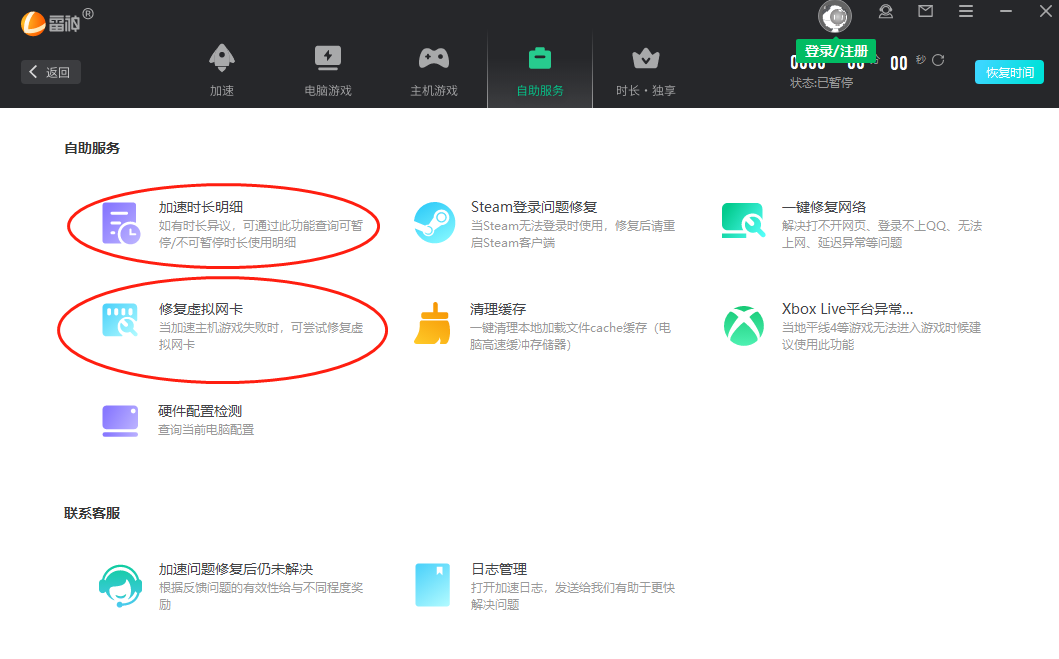
Task: Open the mail messages envelope icon
Action: pyautogui.click(x=925, y=12)
